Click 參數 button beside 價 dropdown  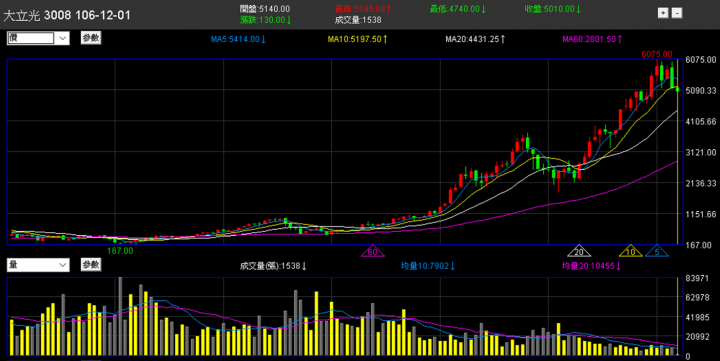91,38
